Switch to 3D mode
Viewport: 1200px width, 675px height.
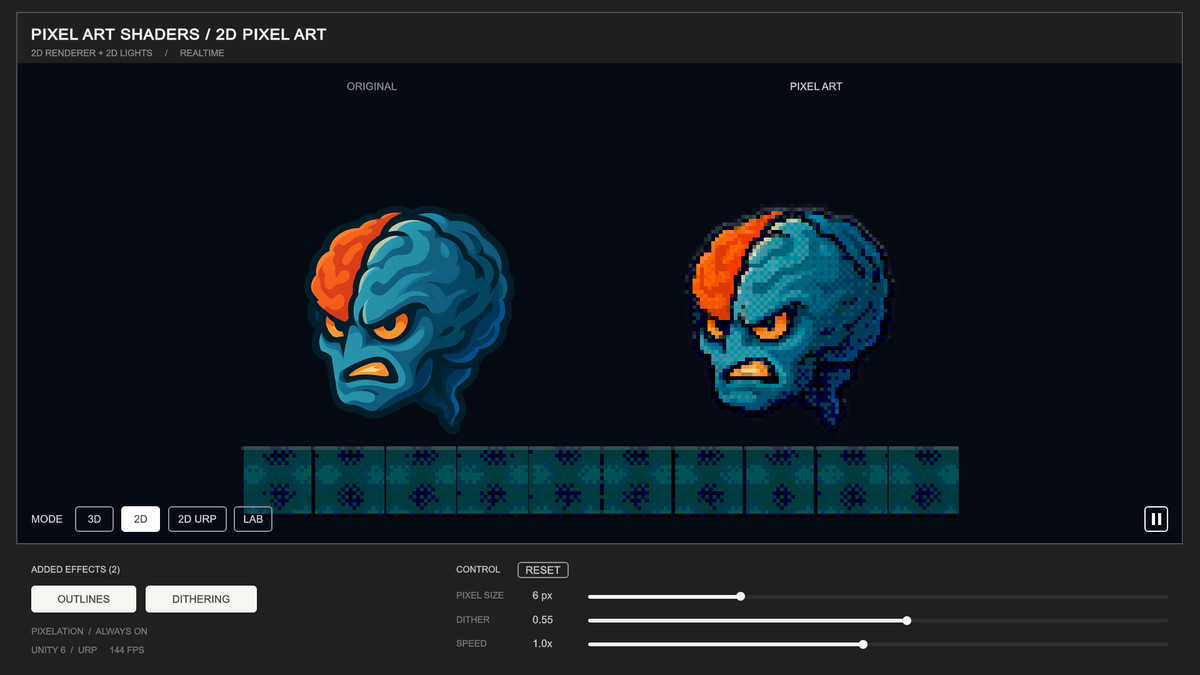94,519
